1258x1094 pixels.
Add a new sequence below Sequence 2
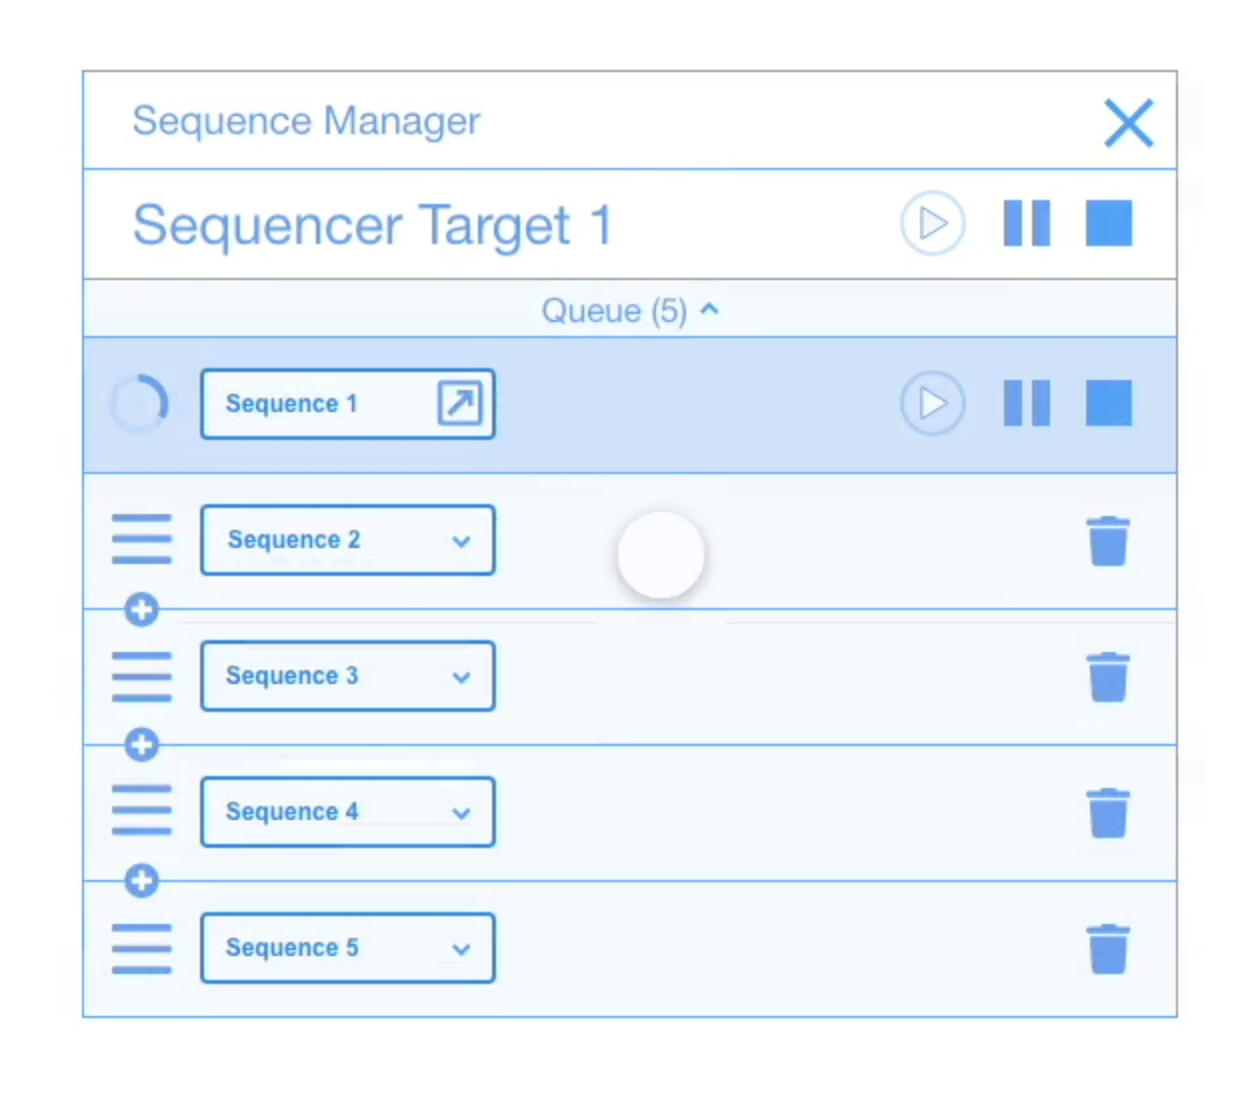coord(141,610)
